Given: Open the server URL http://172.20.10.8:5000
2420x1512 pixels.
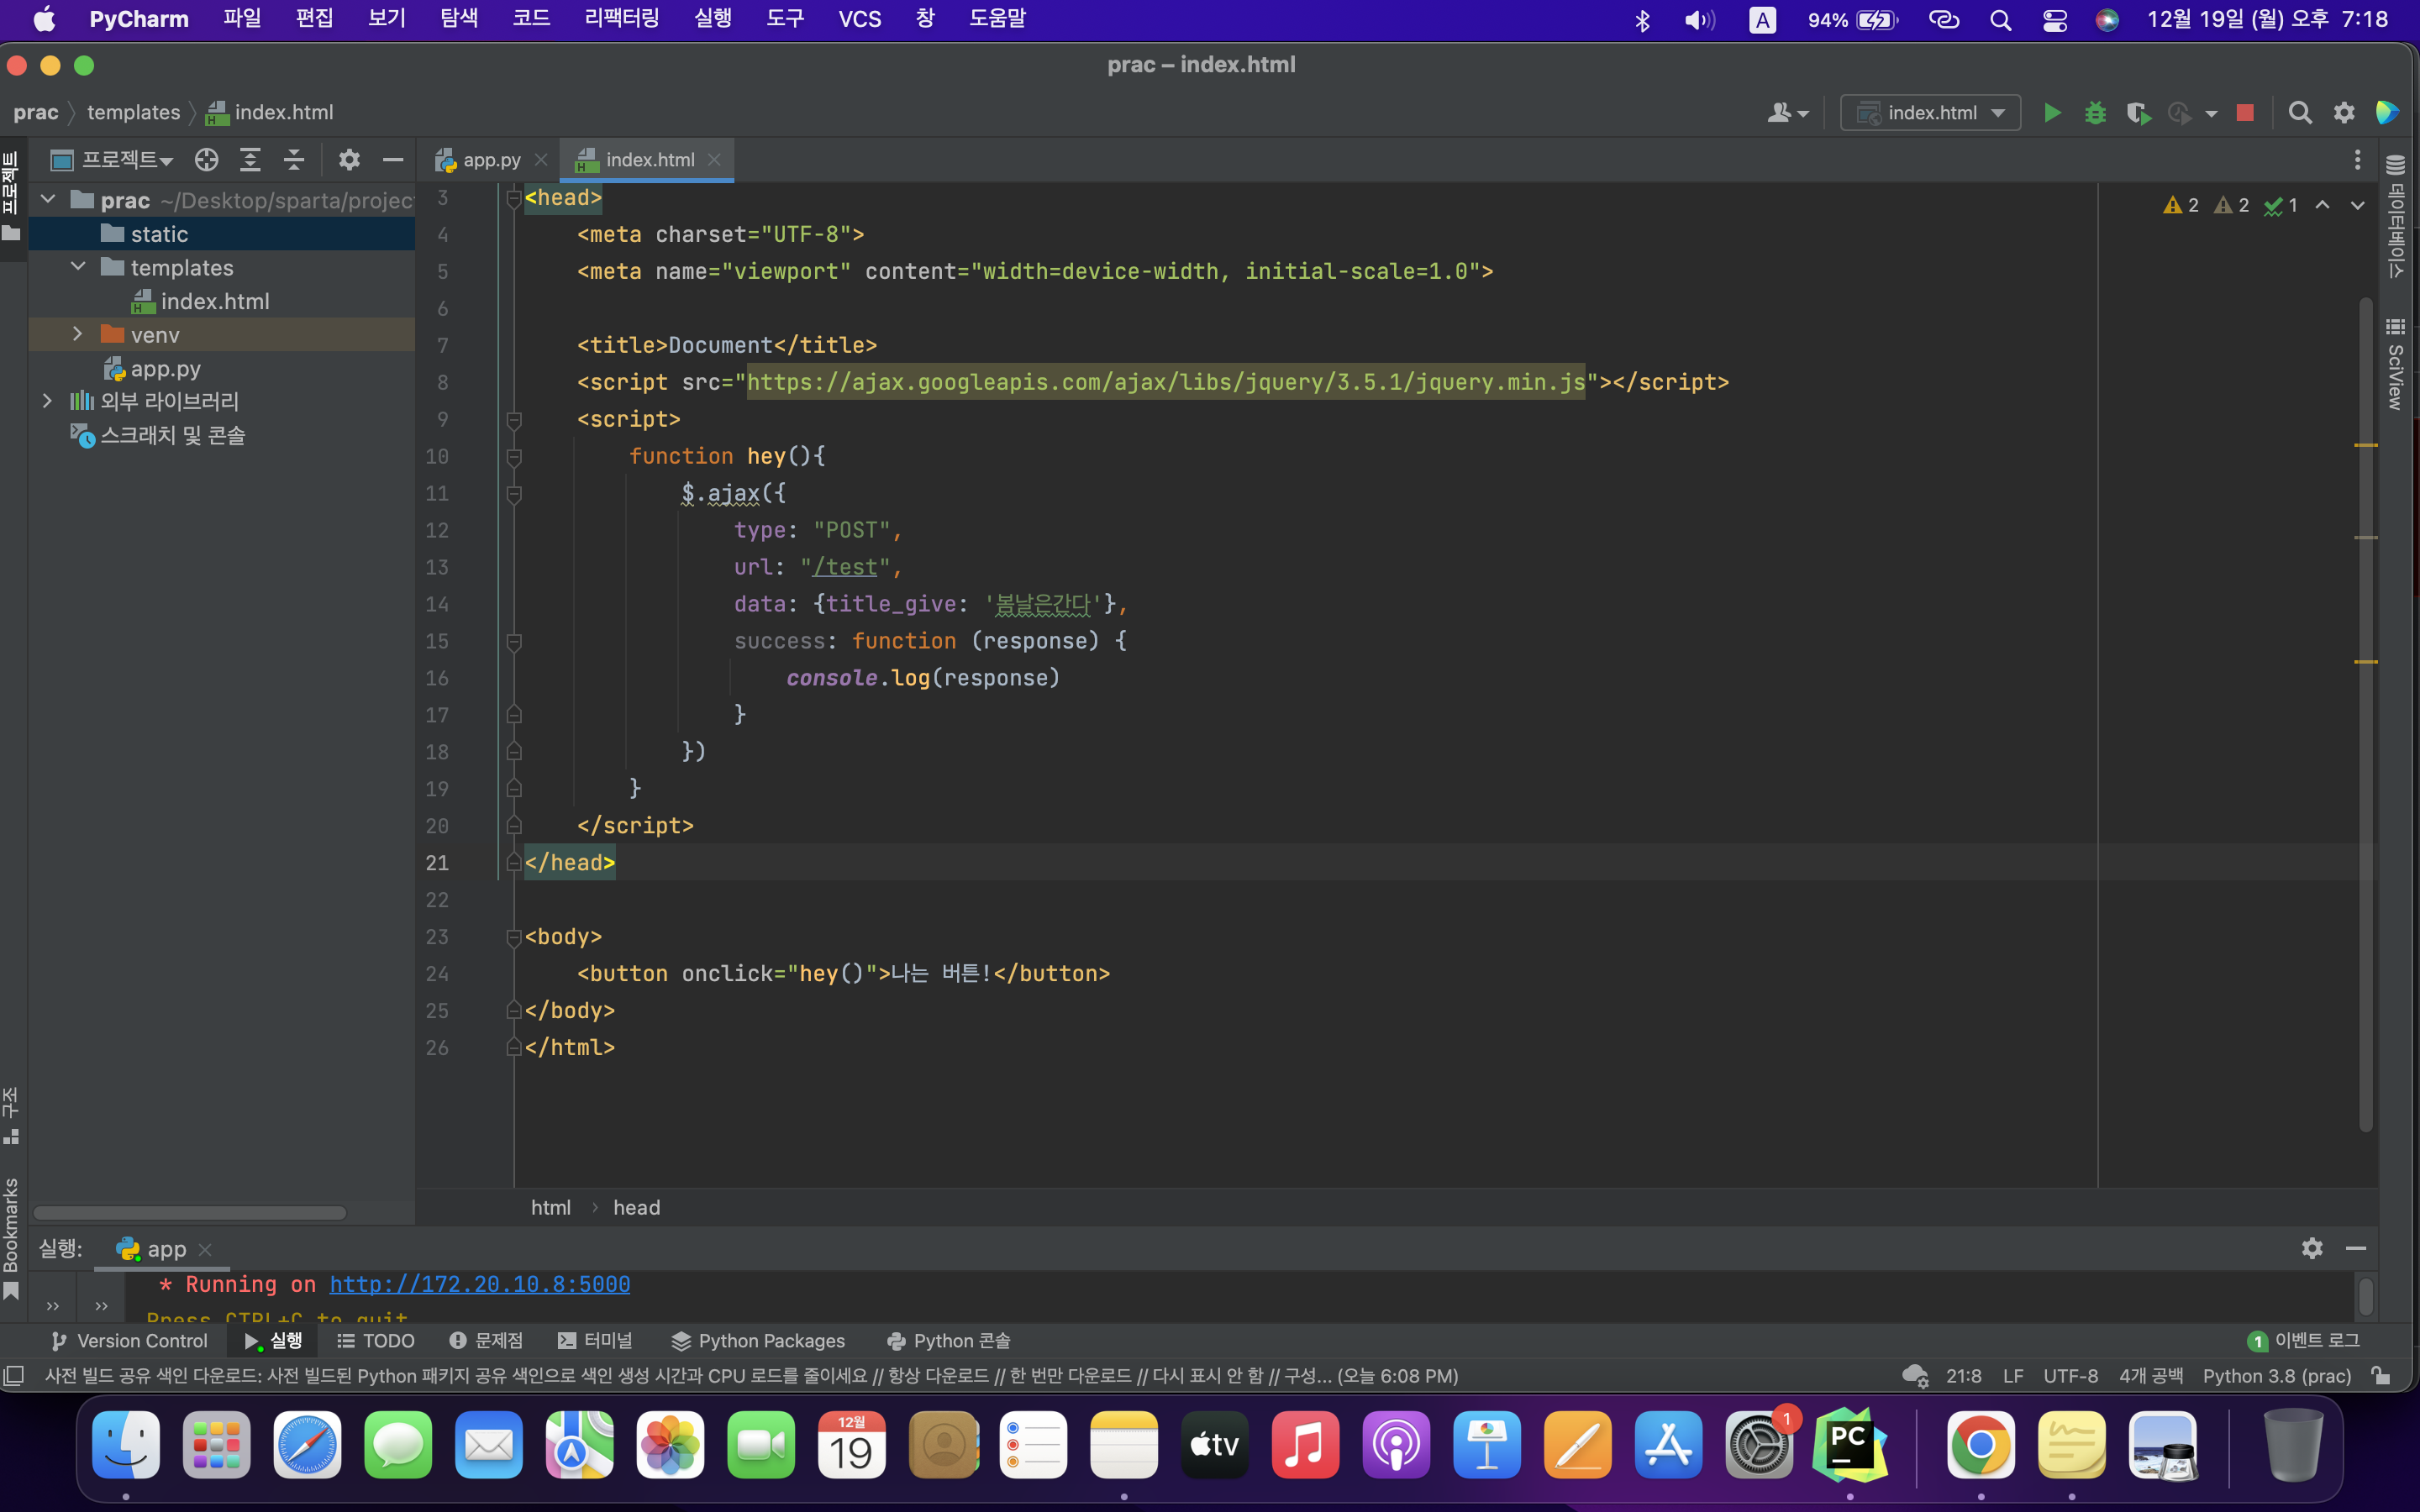Looking at the screenshot, I should coord(480,1284).
